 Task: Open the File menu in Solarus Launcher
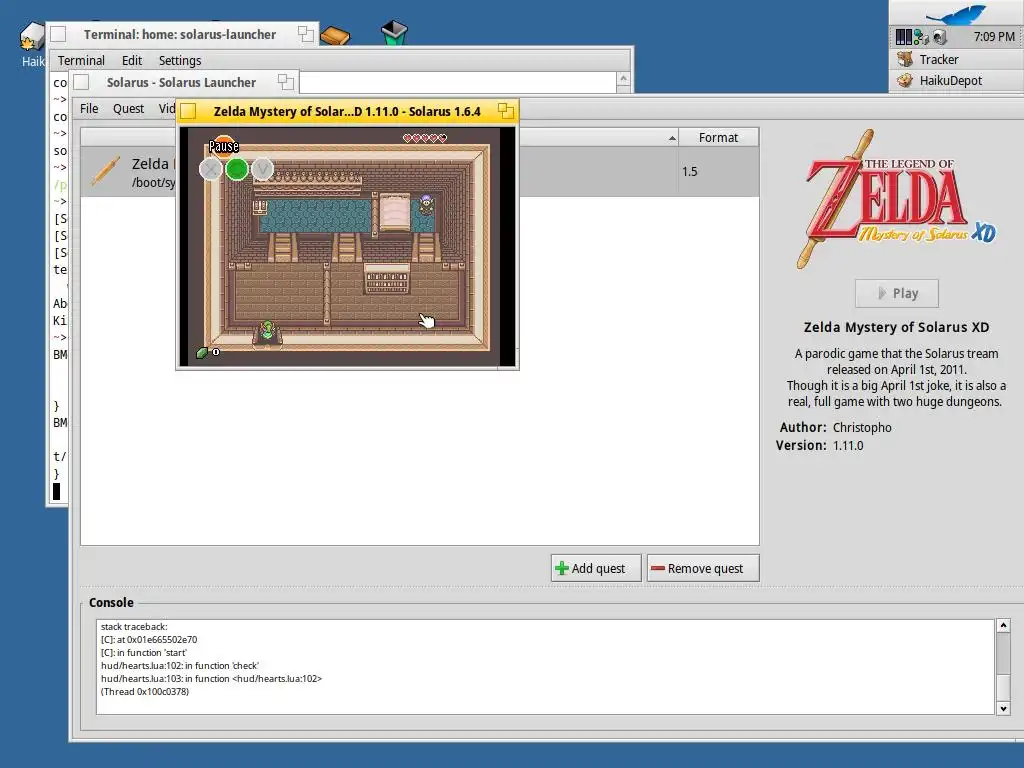pyautogui.click(x=89, y=108)
